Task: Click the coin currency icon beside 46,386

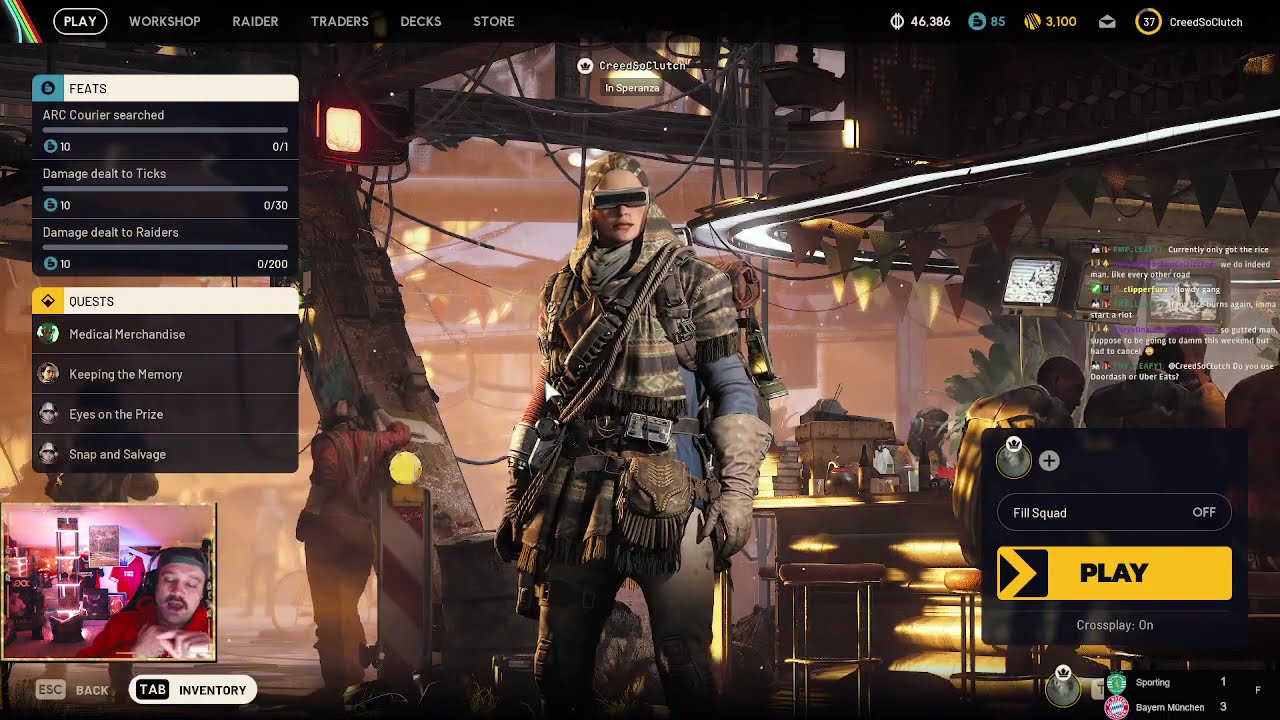Action: click(x=897, y=21)
